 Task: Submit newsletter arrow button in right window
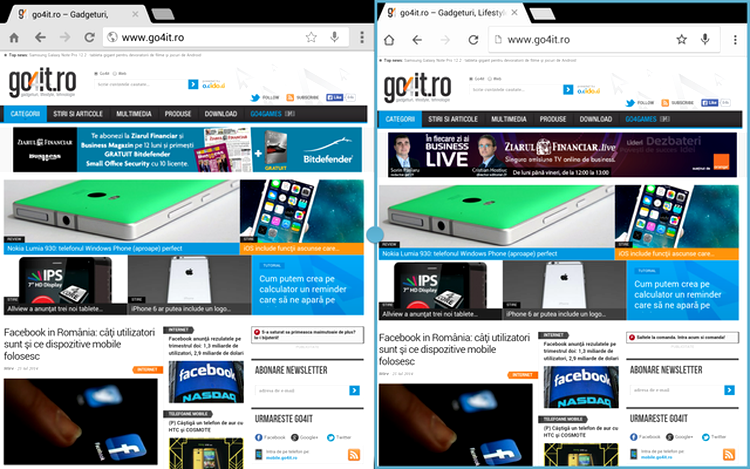click(x=729, y=390)
